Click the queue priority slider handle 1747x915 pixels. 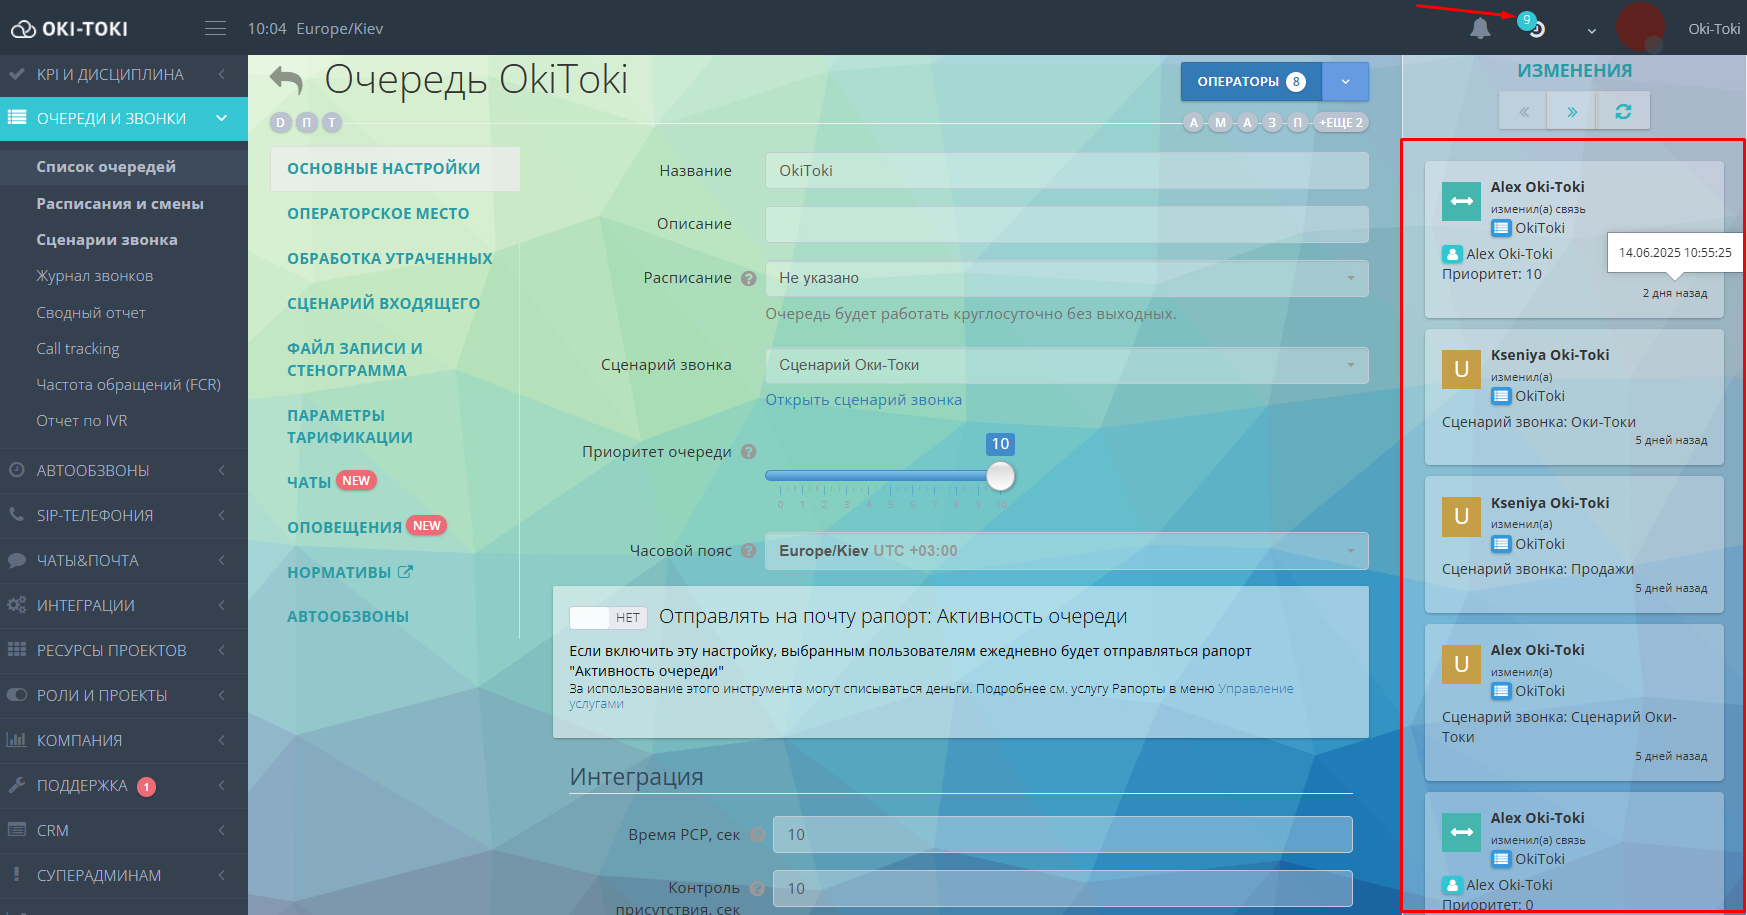point(1000,476)
